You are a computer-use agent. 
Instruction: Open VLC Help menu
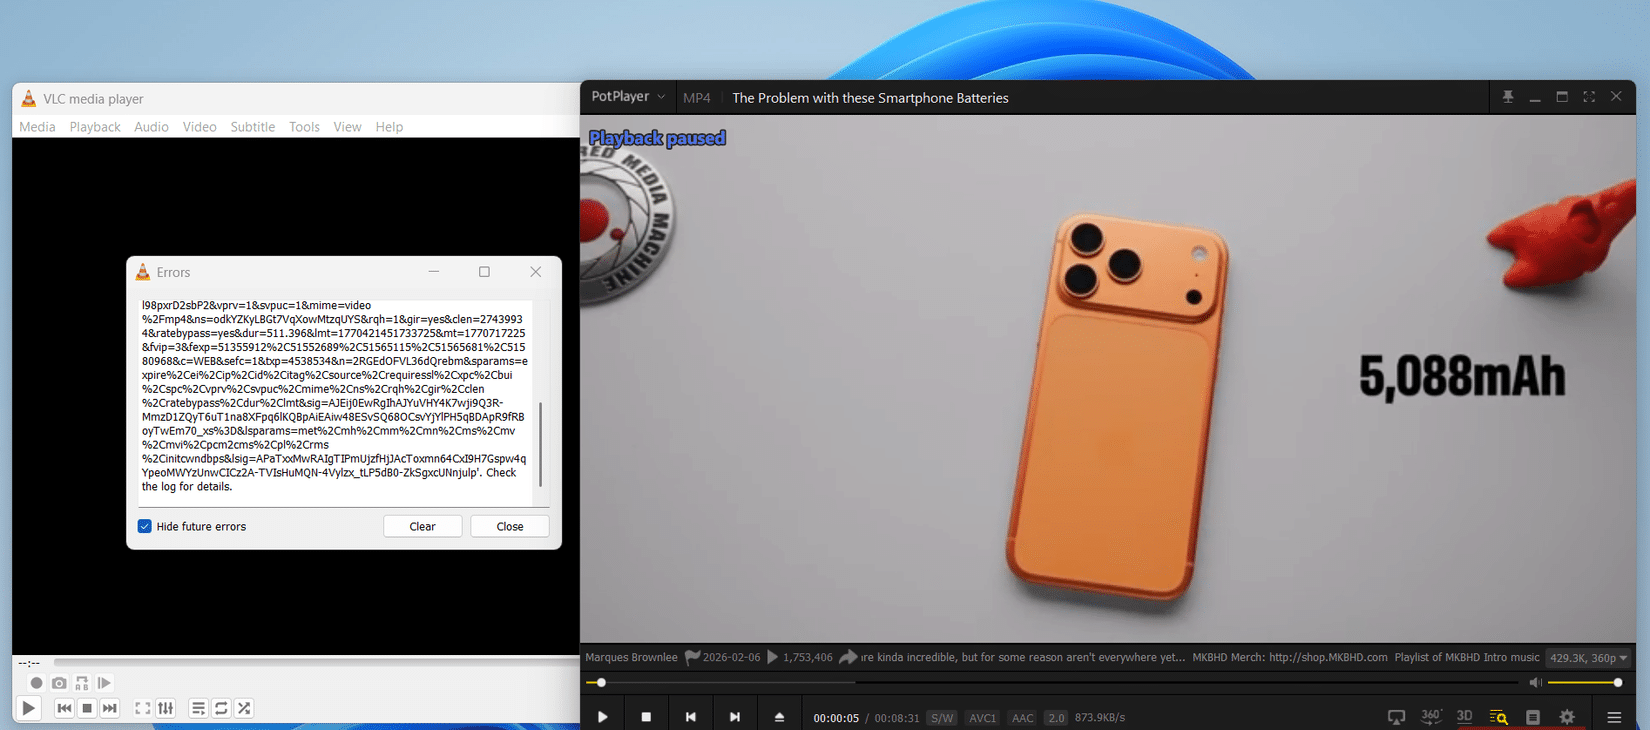[389, 127]
